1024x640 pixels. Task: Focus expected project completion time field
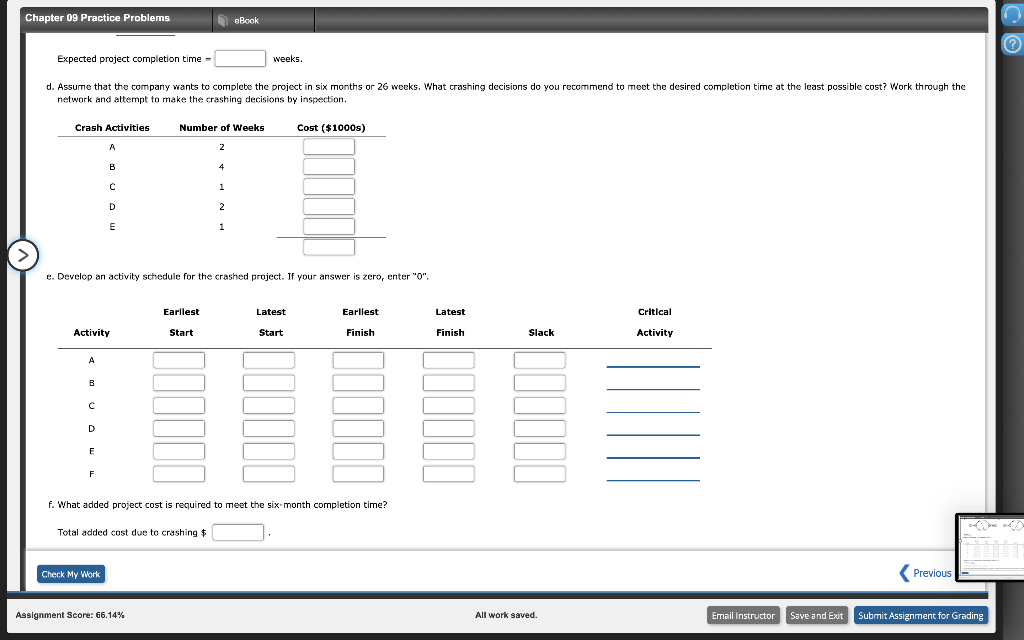coord(240,59)
